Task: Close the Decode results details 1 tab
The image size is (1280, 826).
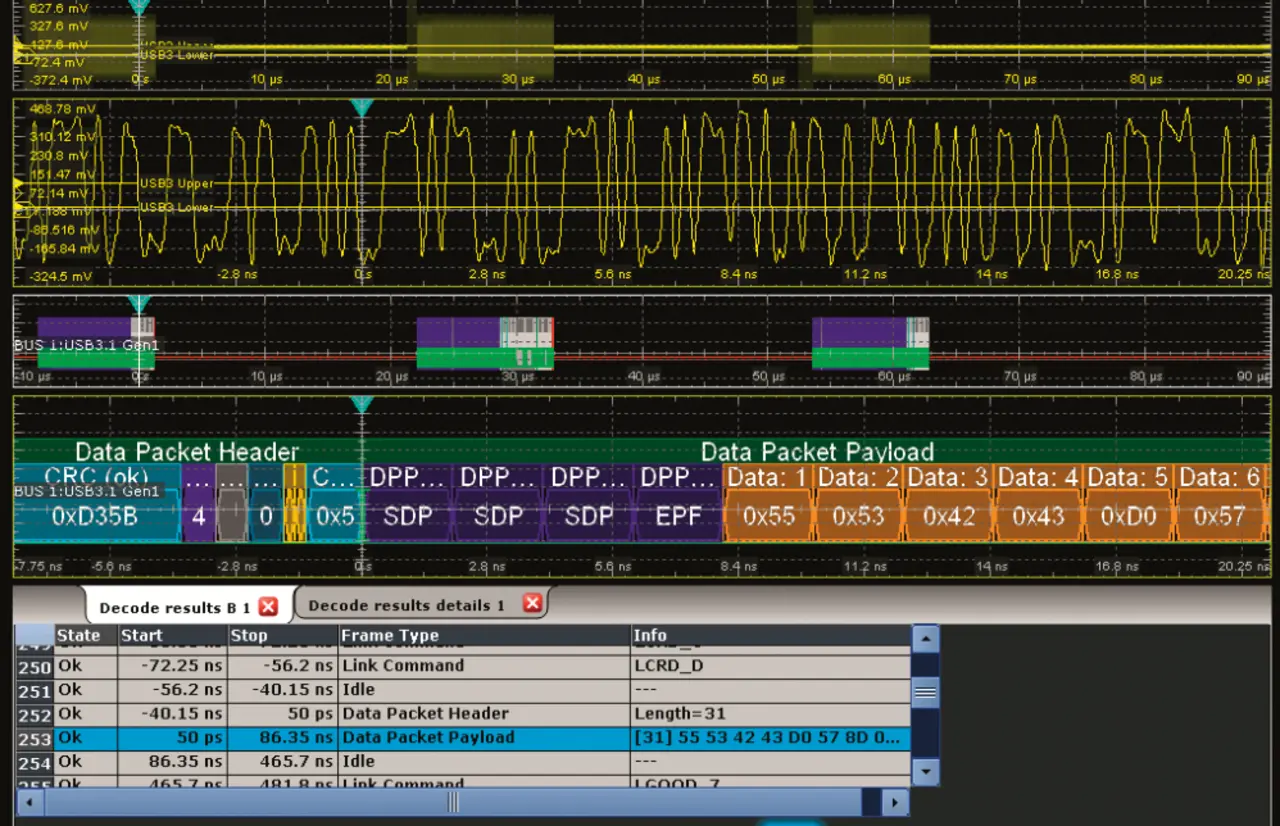Action: tap(532, 603)
